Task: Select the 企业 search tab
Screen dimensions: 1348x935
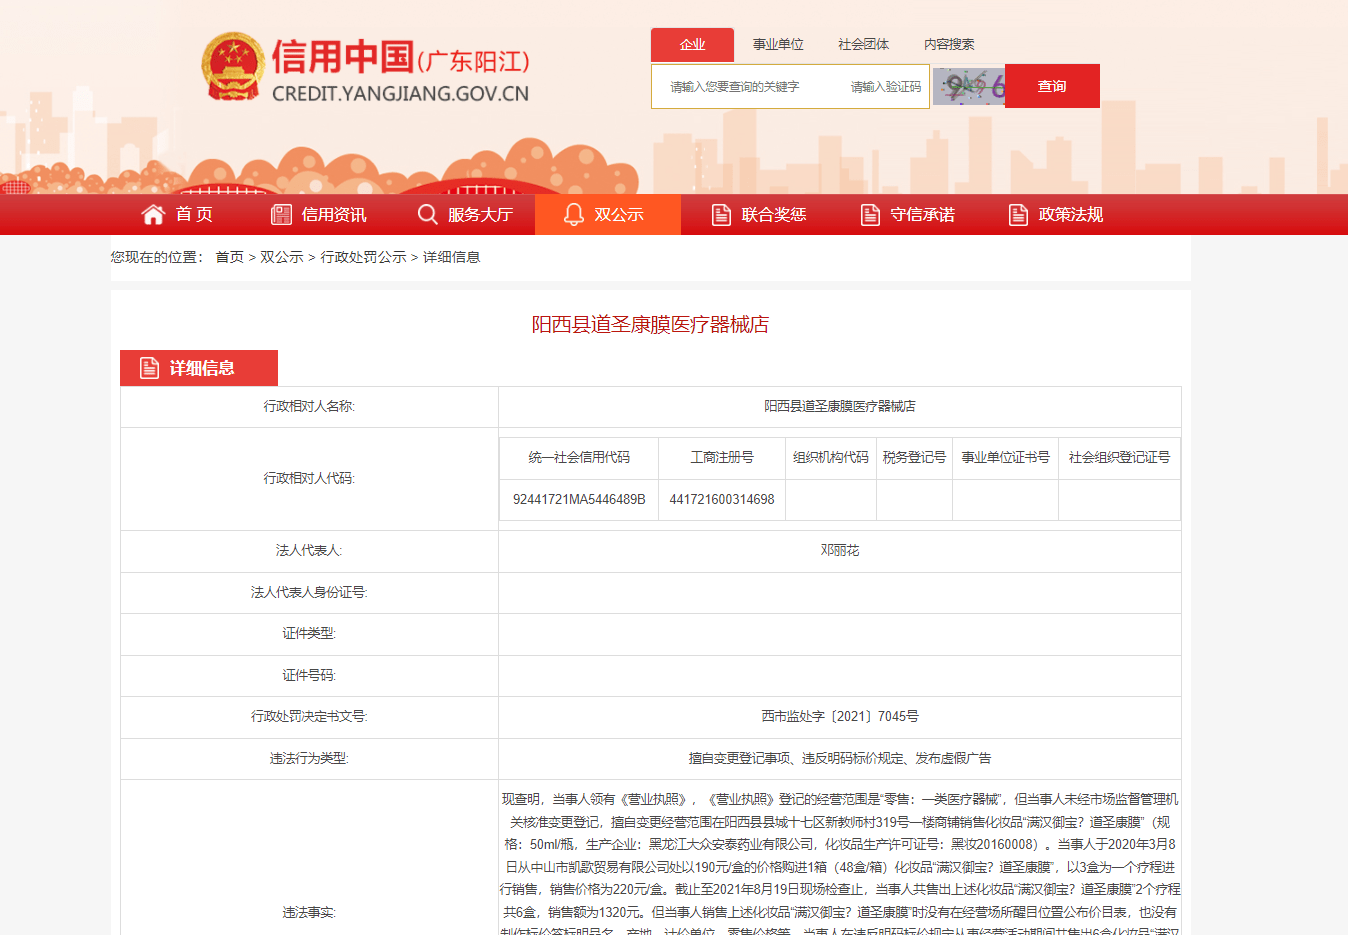Action: tap(692, 45)
